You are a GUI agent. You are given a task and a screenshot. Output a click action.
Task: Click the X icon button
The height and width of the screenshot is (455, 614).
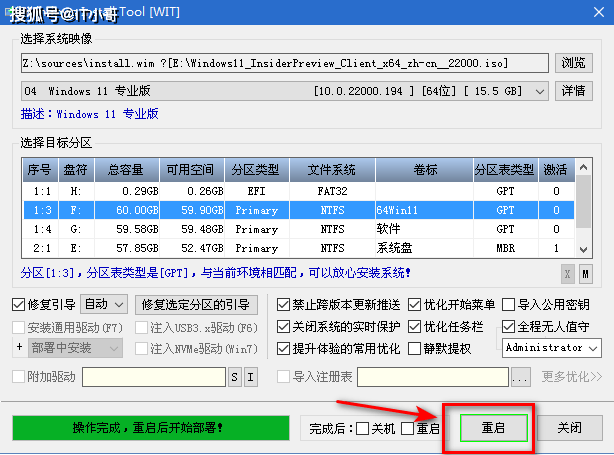click(x=567, y=274)
